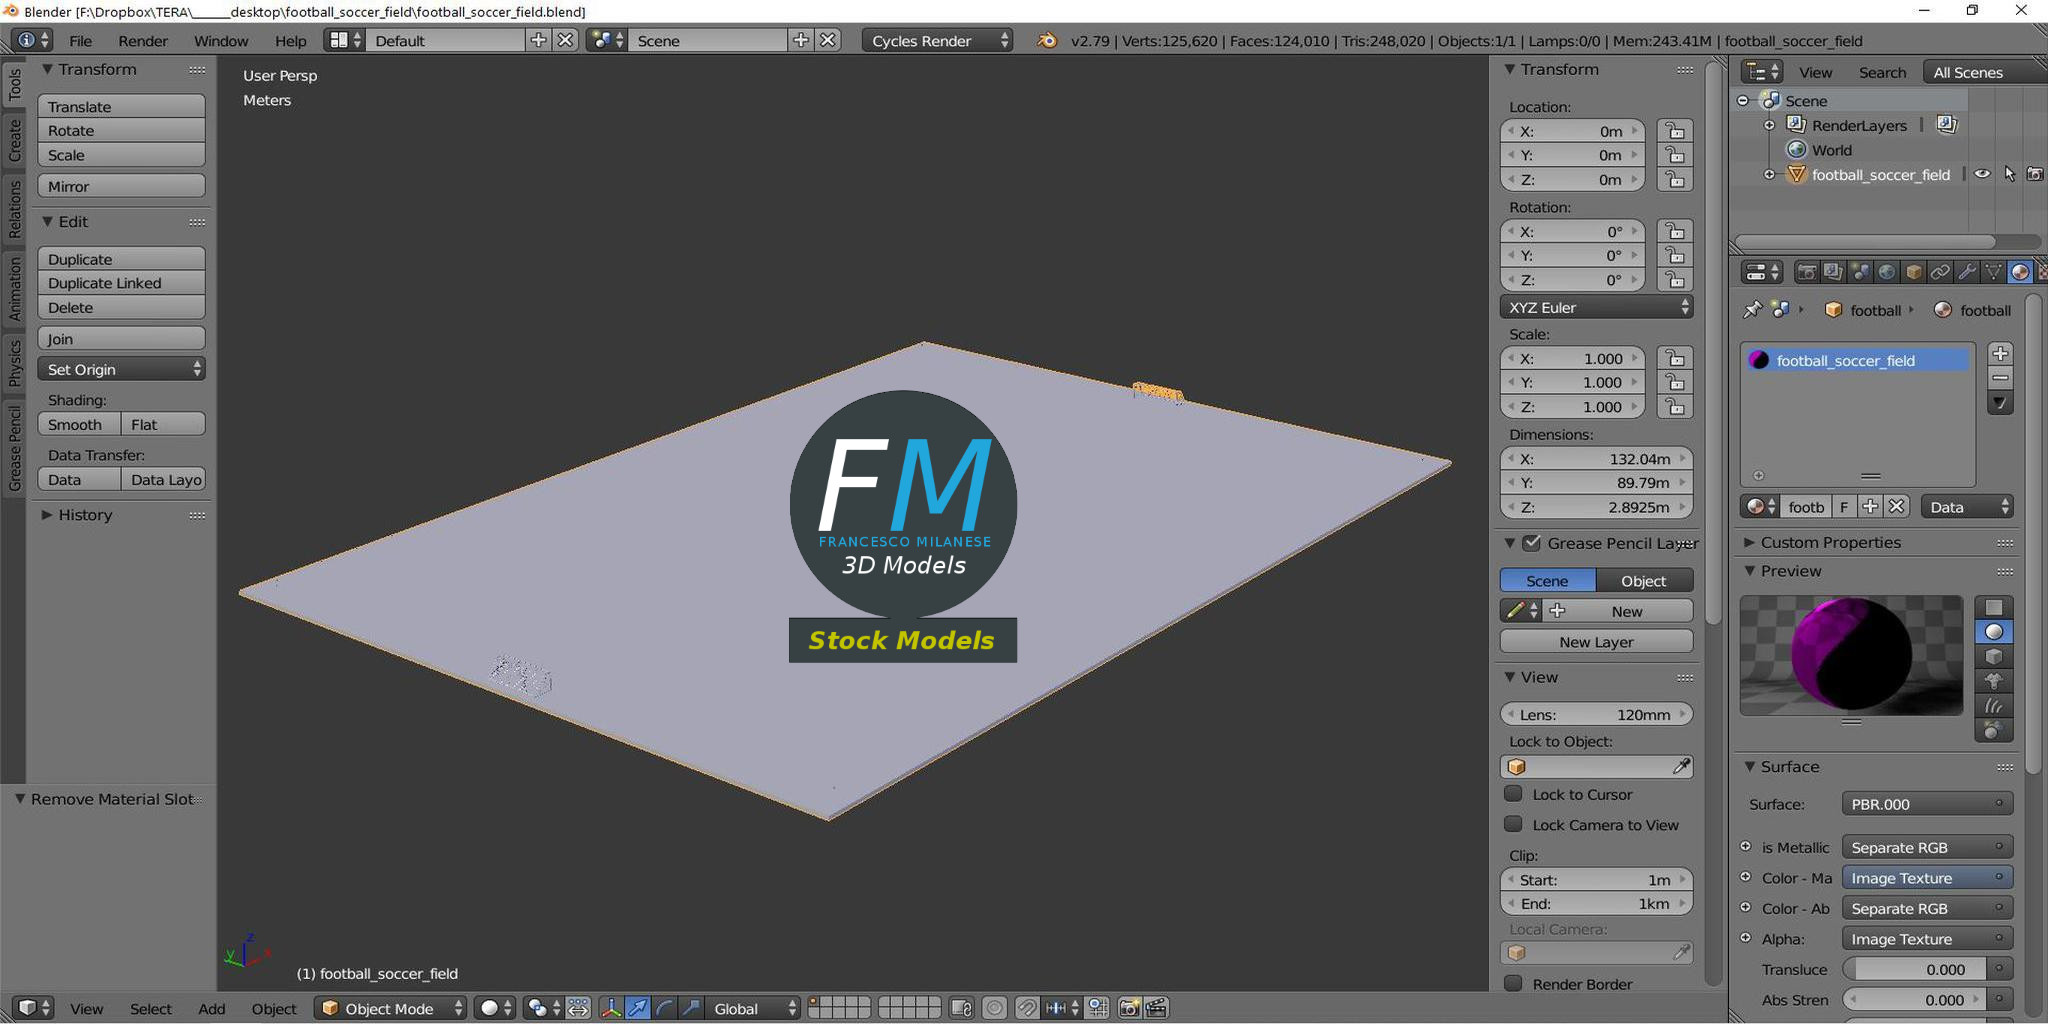
Task: Open the Object Mode dropdown
Action: (391, 1008)
